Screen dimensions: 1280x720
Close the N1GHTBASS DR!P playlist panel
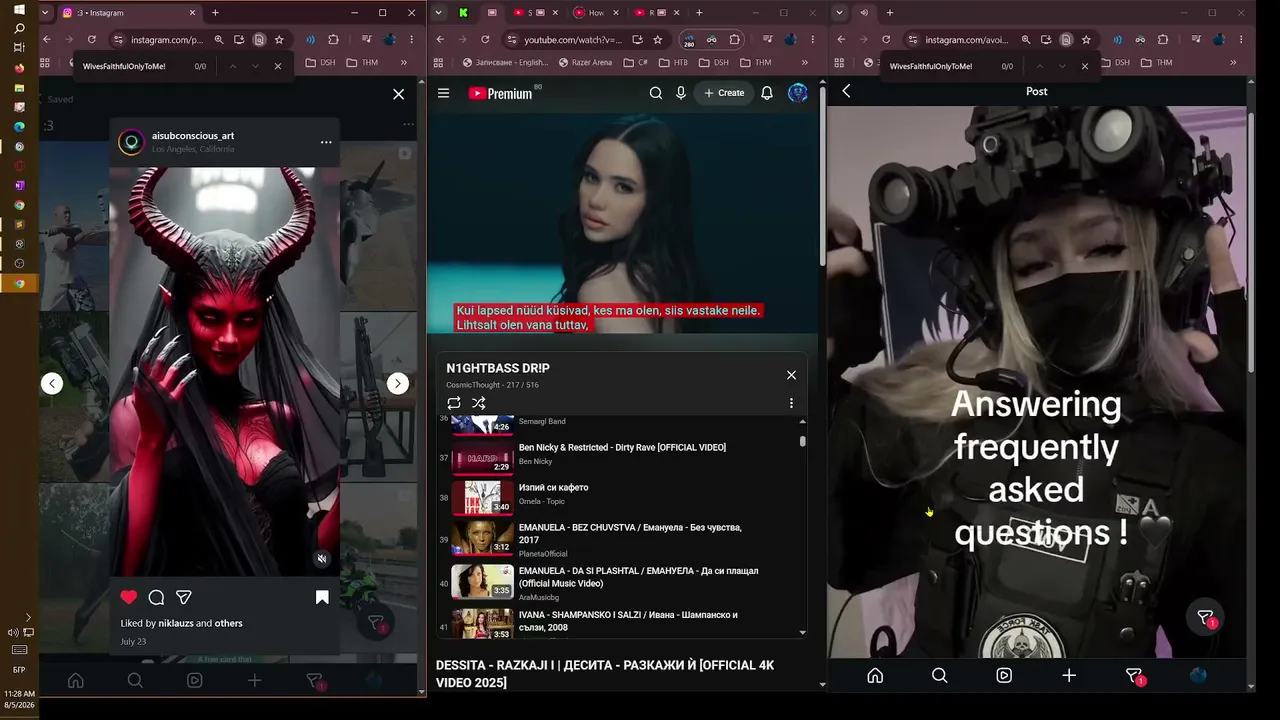pyautogui.click(x=791, y=375)
